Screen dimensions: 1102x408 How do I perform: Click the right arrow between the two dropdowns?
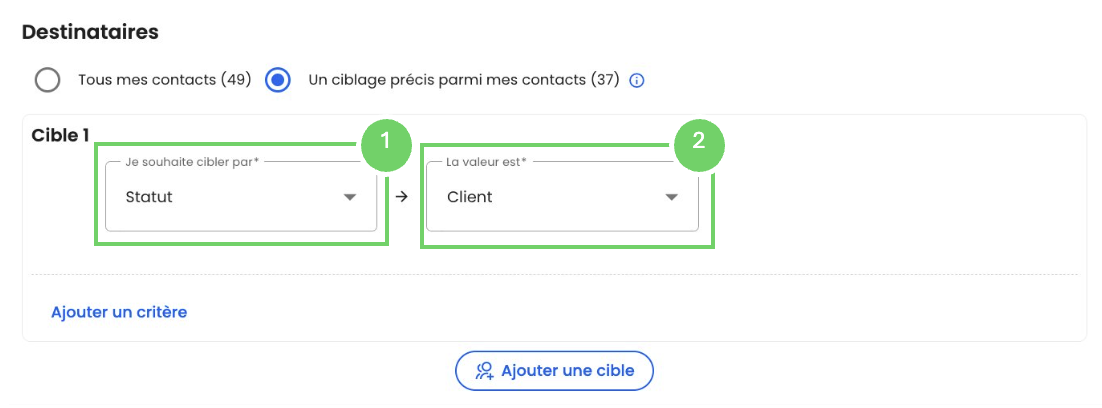click(x=402, y=197)
